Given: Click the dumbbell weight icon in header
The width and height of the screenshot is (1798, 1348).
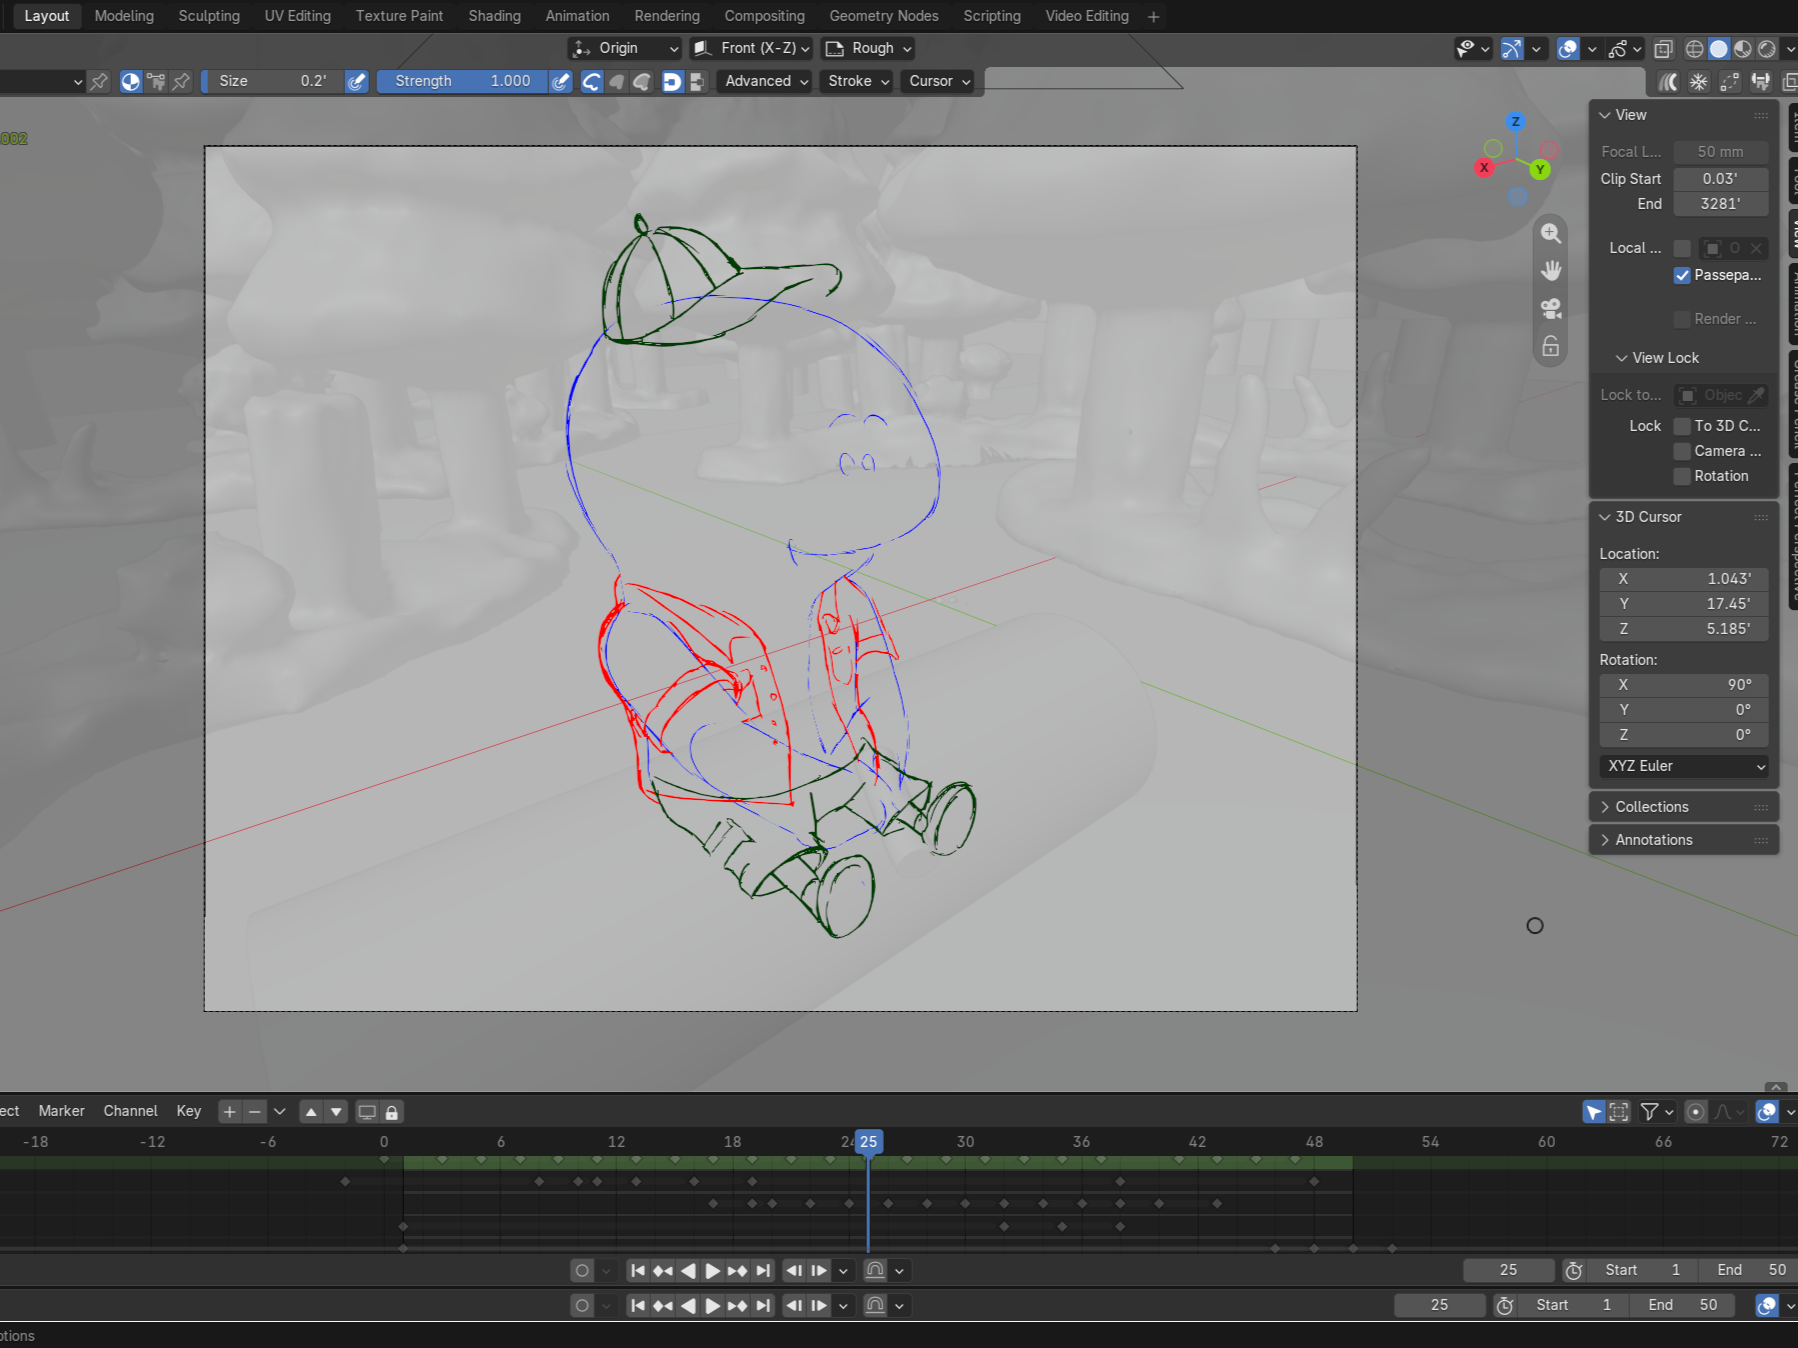Looking at the screenshot, I should coord(1761,82).
